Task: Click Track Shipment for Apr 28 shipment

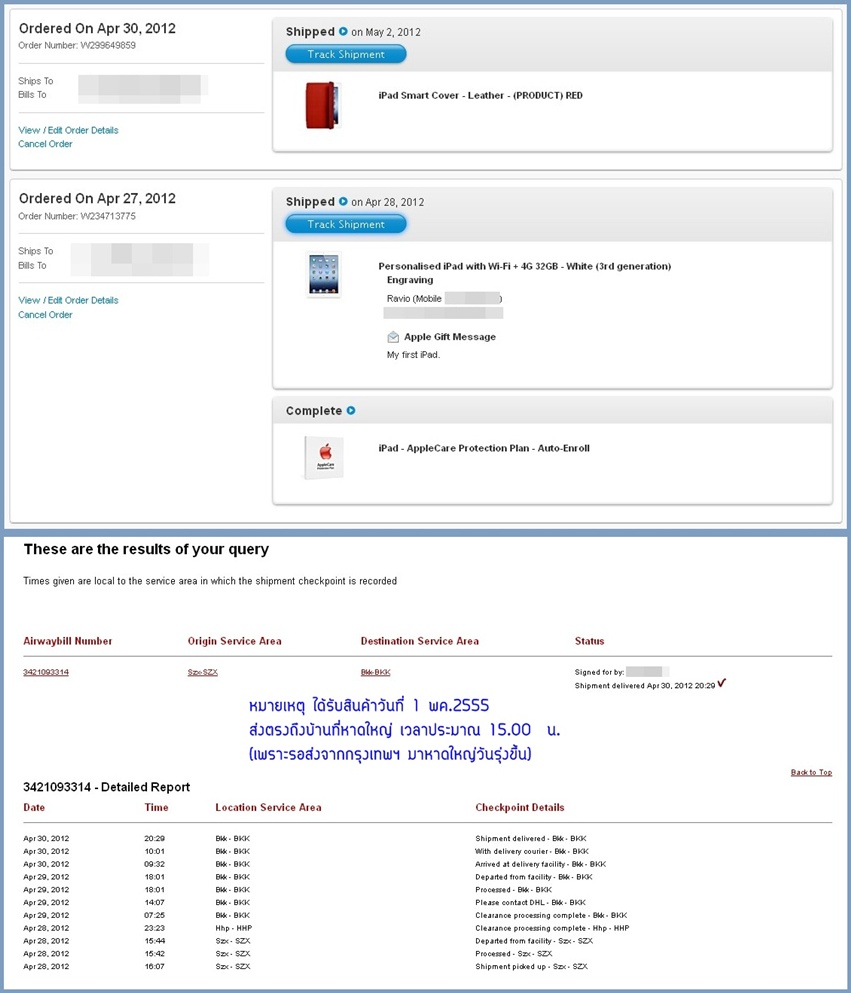Action: (346, 224)
